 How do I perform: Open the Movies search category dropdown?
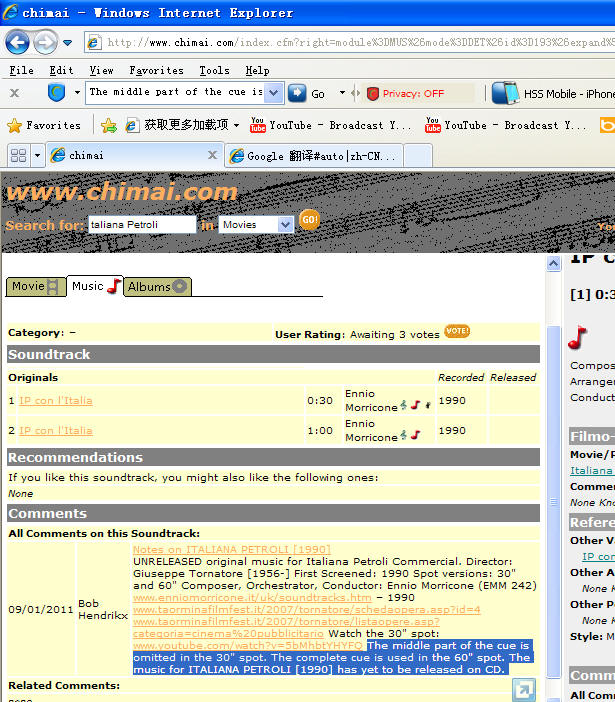pos(256,225)
